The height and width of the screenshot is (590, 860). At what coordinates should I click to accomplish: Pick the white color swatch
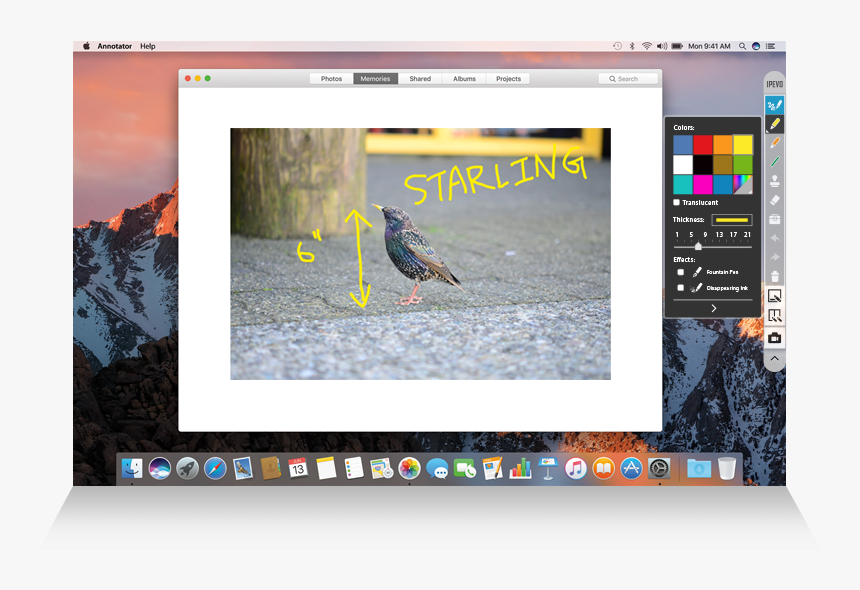(683, 164)
